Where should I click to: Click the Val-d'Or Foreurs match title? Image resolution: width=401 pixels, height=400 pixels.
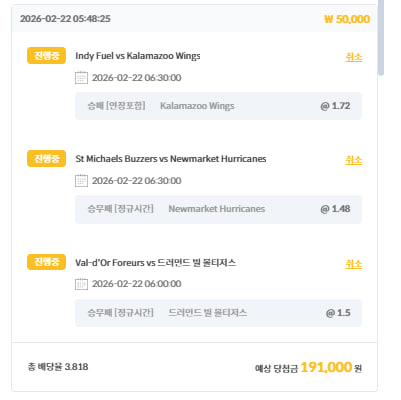155,263
